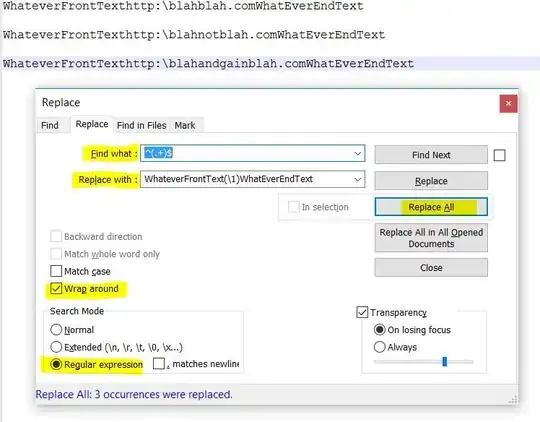
Task: Tick the unlabeled checkbox beside Find Next
Action: pyautogui.click(x=499, y=155)
